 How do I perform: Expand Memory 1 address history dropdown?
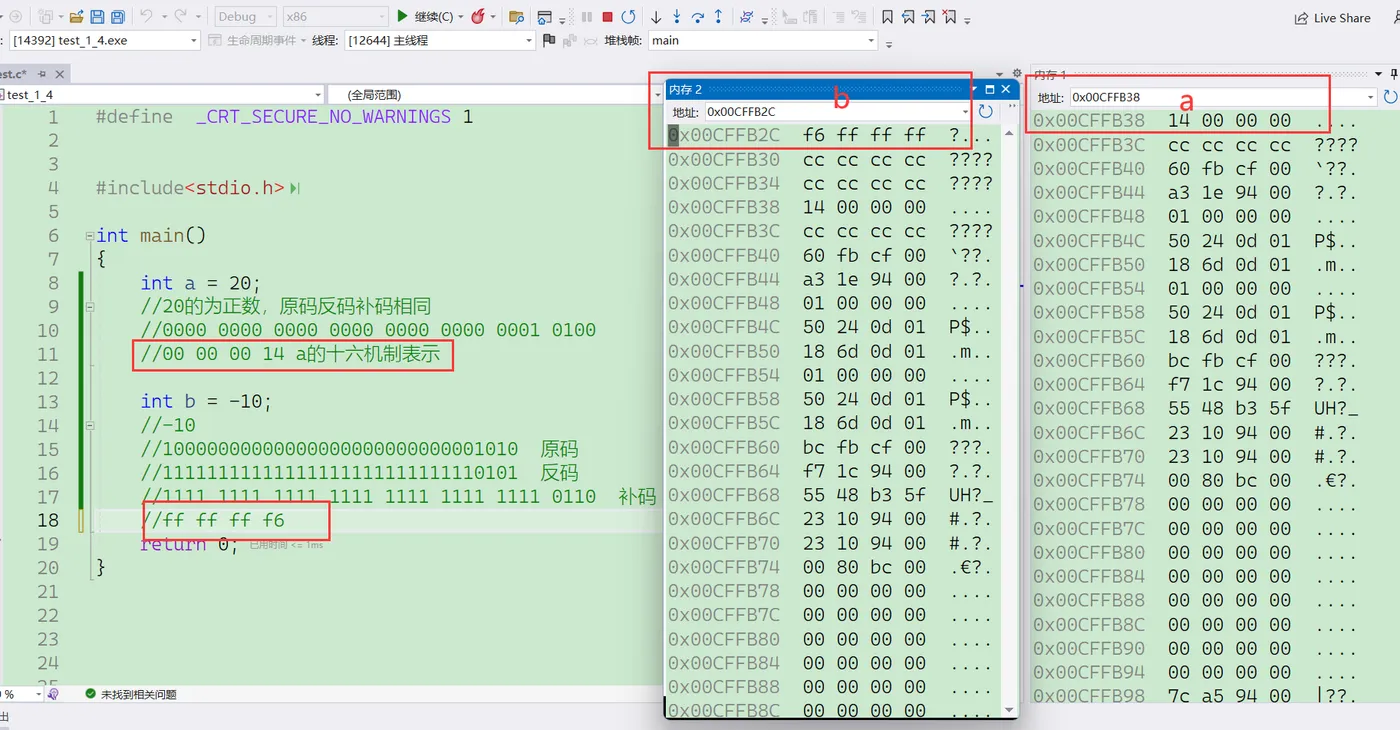pyautogui.click(x=1371, y=97)
